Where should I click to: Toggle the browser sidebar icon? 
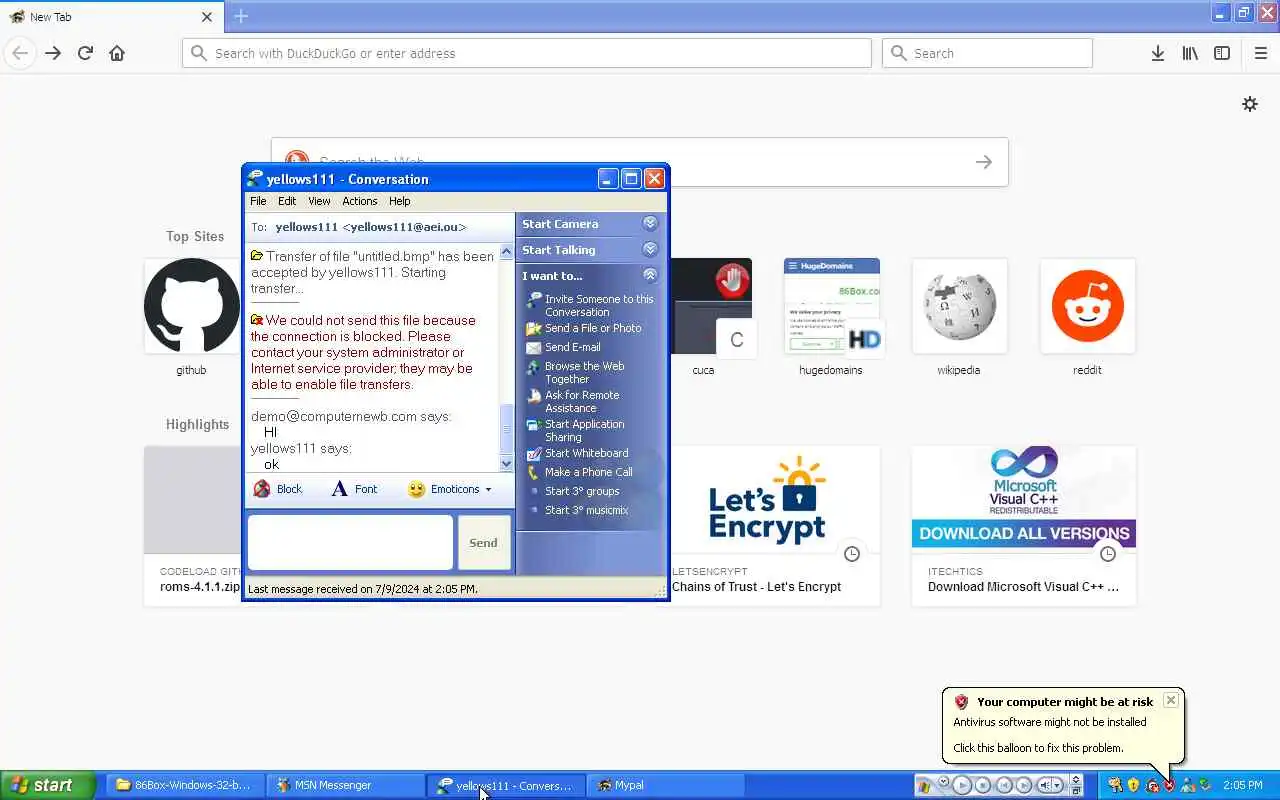tap(1222, 53)
